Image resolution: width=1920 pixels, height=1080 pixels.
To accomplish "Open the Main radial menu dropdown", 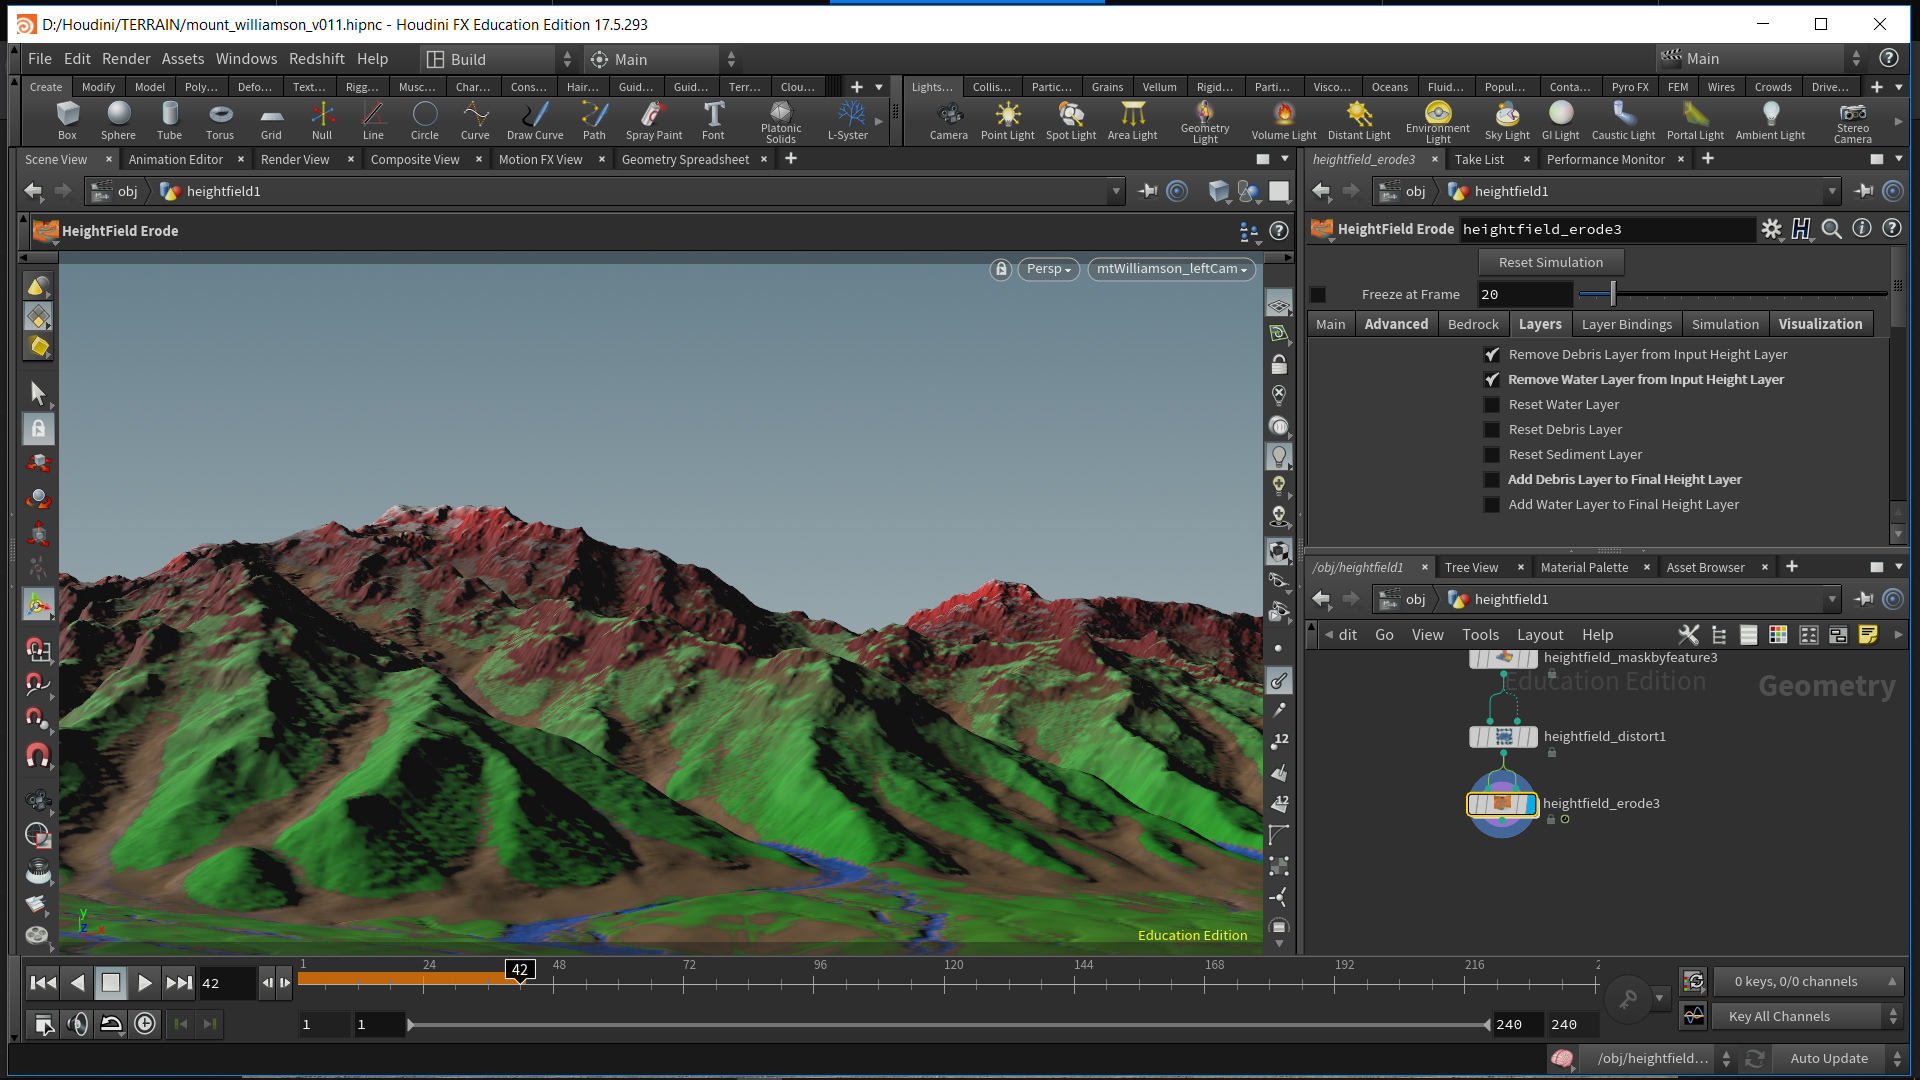I will (662, 59).
